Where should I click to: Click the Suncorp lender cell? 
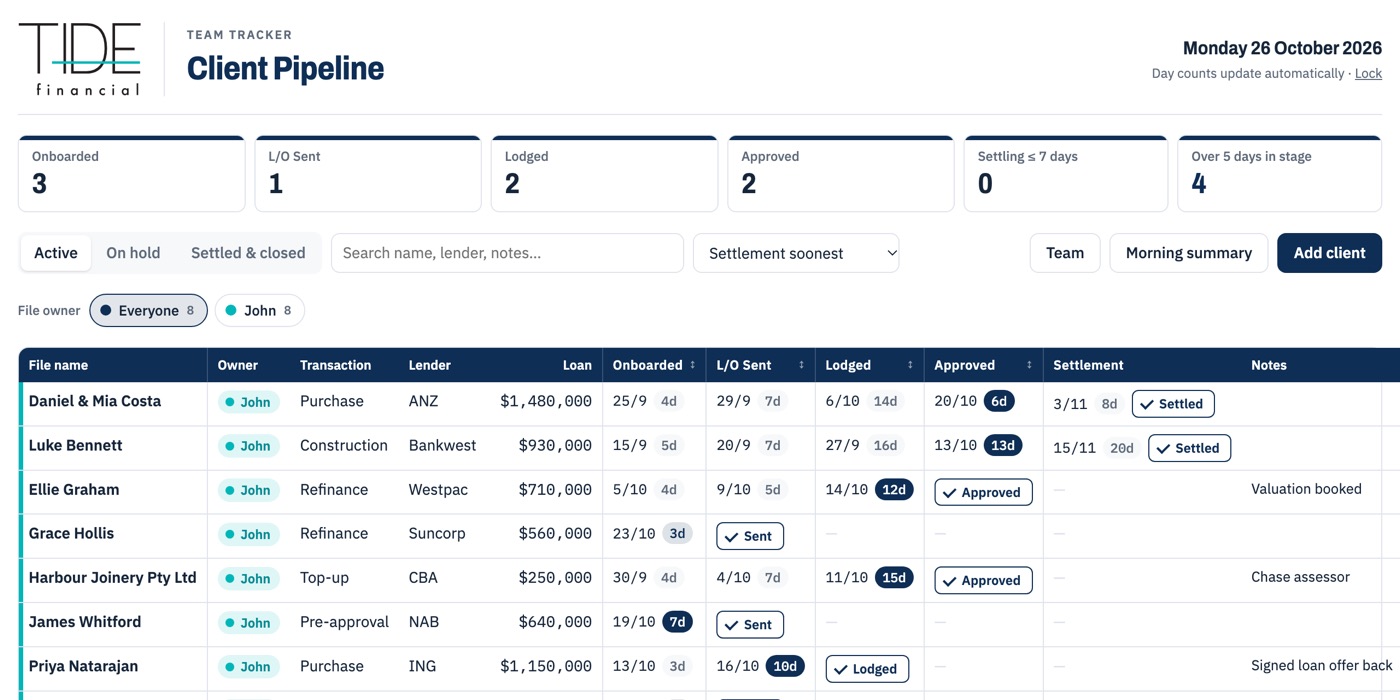click(x=437, y=533)
